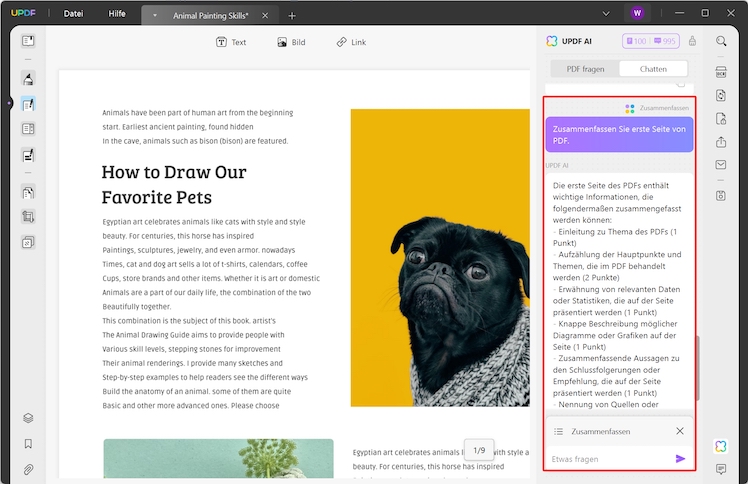This screenshot has width=748, height=484.
Task: Send the chat message with arrow
Action: [681, 459]
